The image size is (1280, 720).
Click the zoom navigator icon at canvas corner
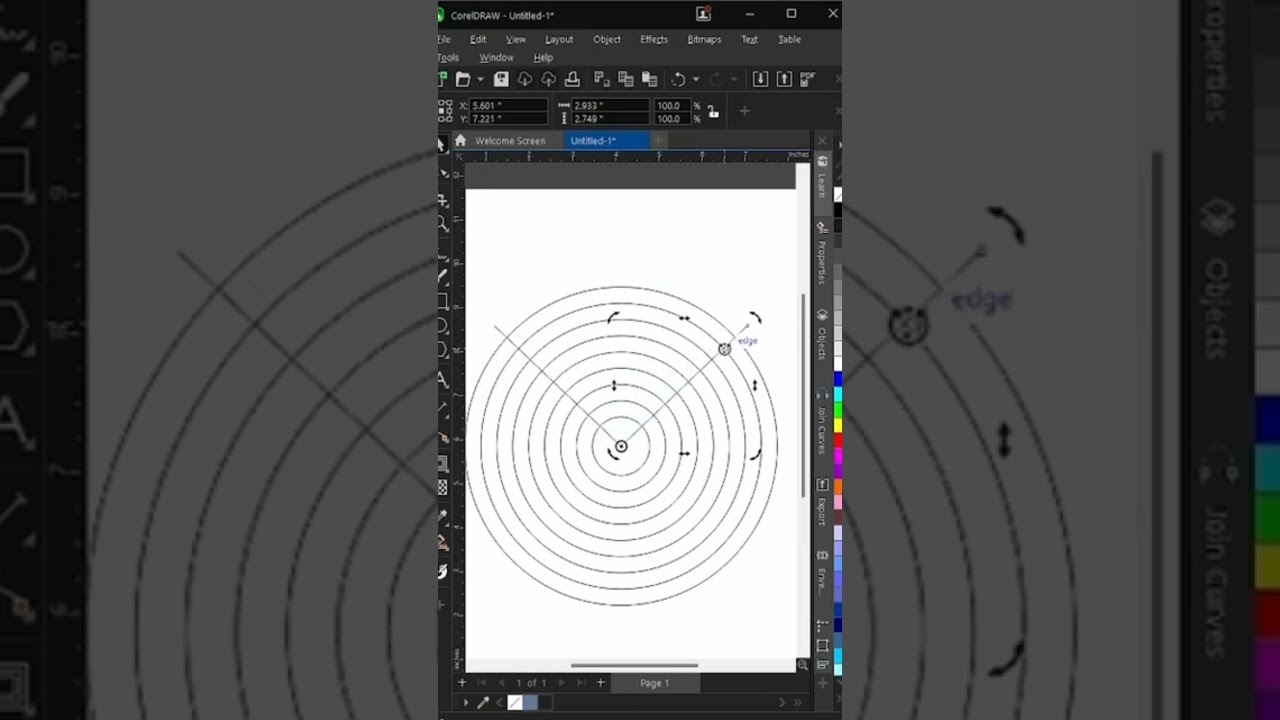click(x=802, y=665)
